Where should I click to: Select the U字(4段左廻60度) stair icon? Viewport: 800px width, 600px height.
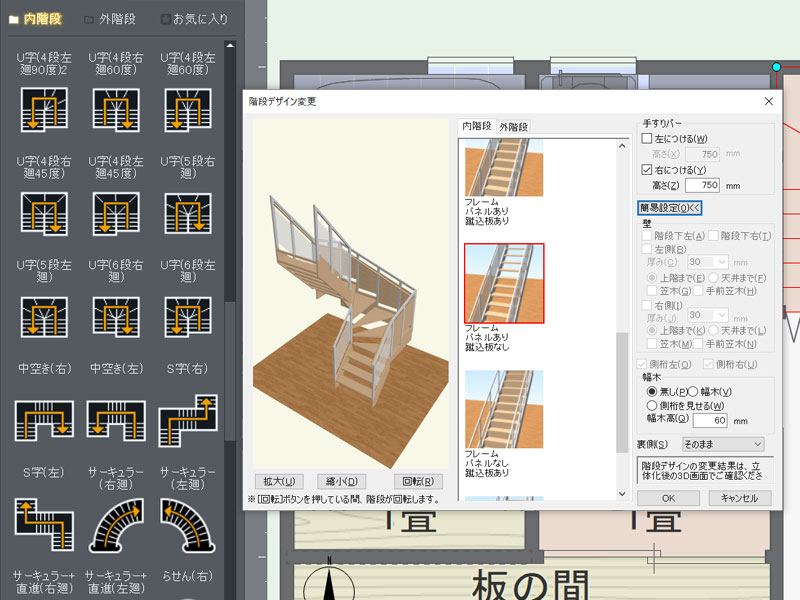(186, 110)
